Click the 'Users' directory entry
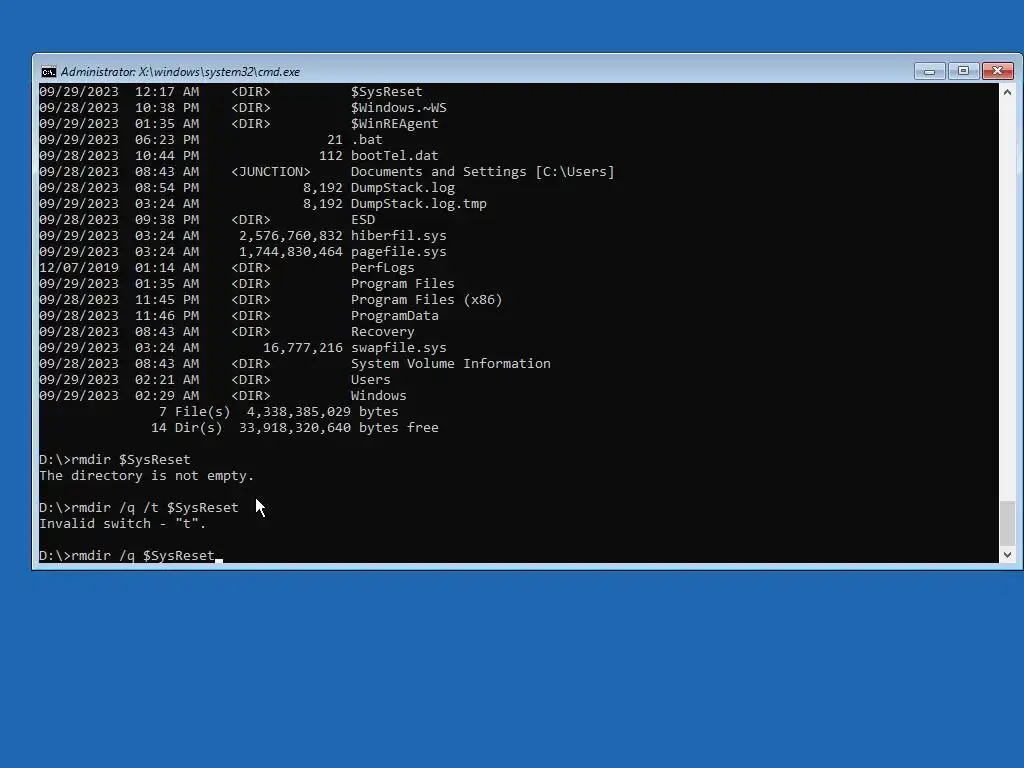Image resolution: width=1024 pixels, height=768 pixels. pyautogui.click(x=370, y=380)
